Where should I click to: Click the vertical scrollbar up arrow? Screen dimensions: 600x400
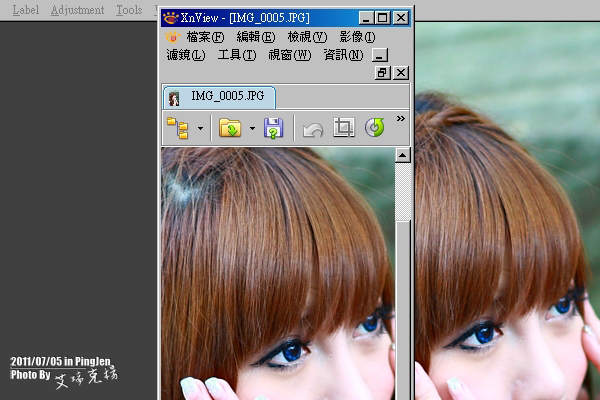(x=403, y=155)
